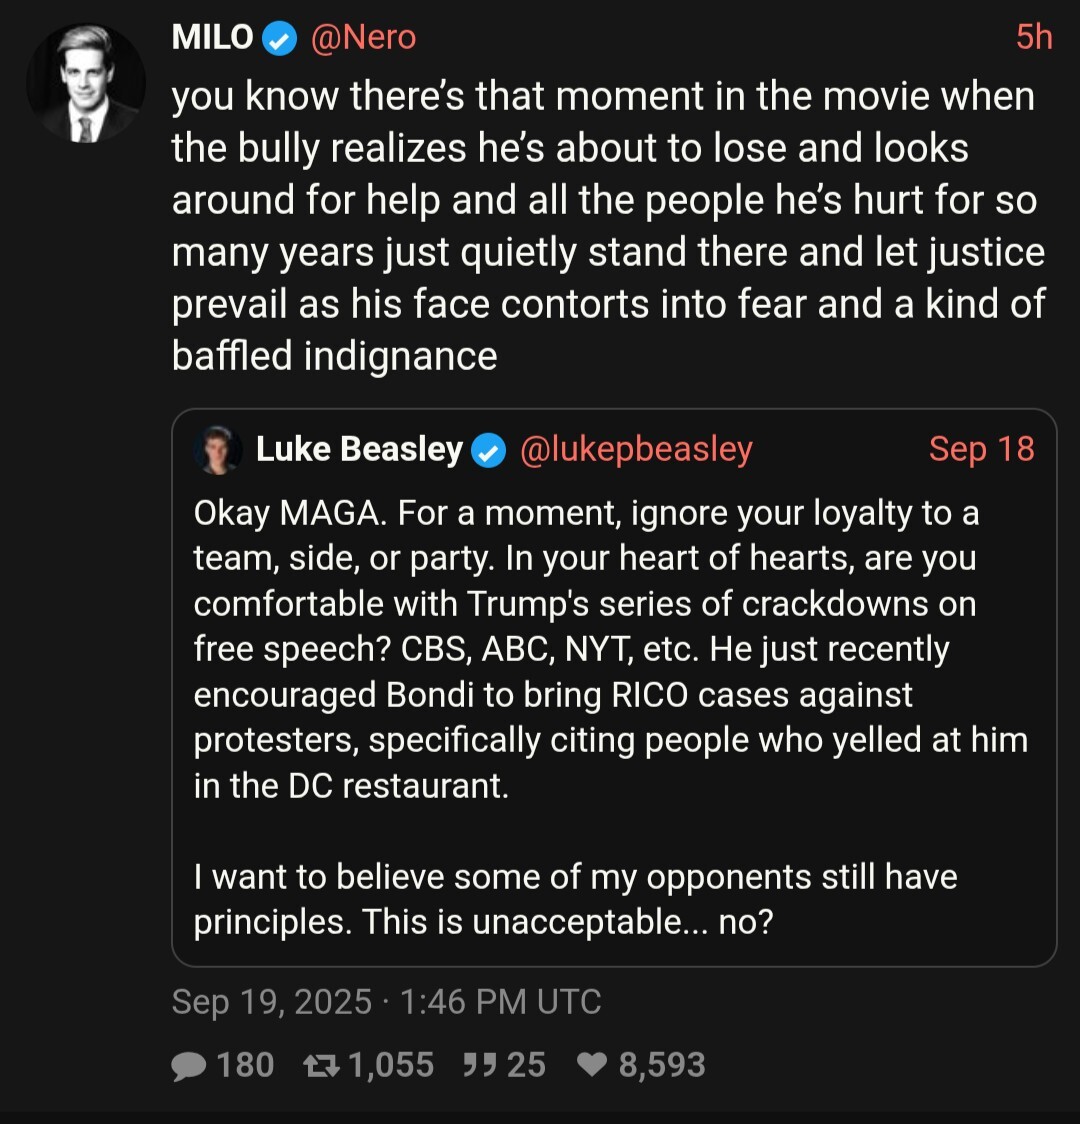Viewport: 1080px width, 1124px height.
Task: Click the 25 quotes count
Action: [526, 1065]
